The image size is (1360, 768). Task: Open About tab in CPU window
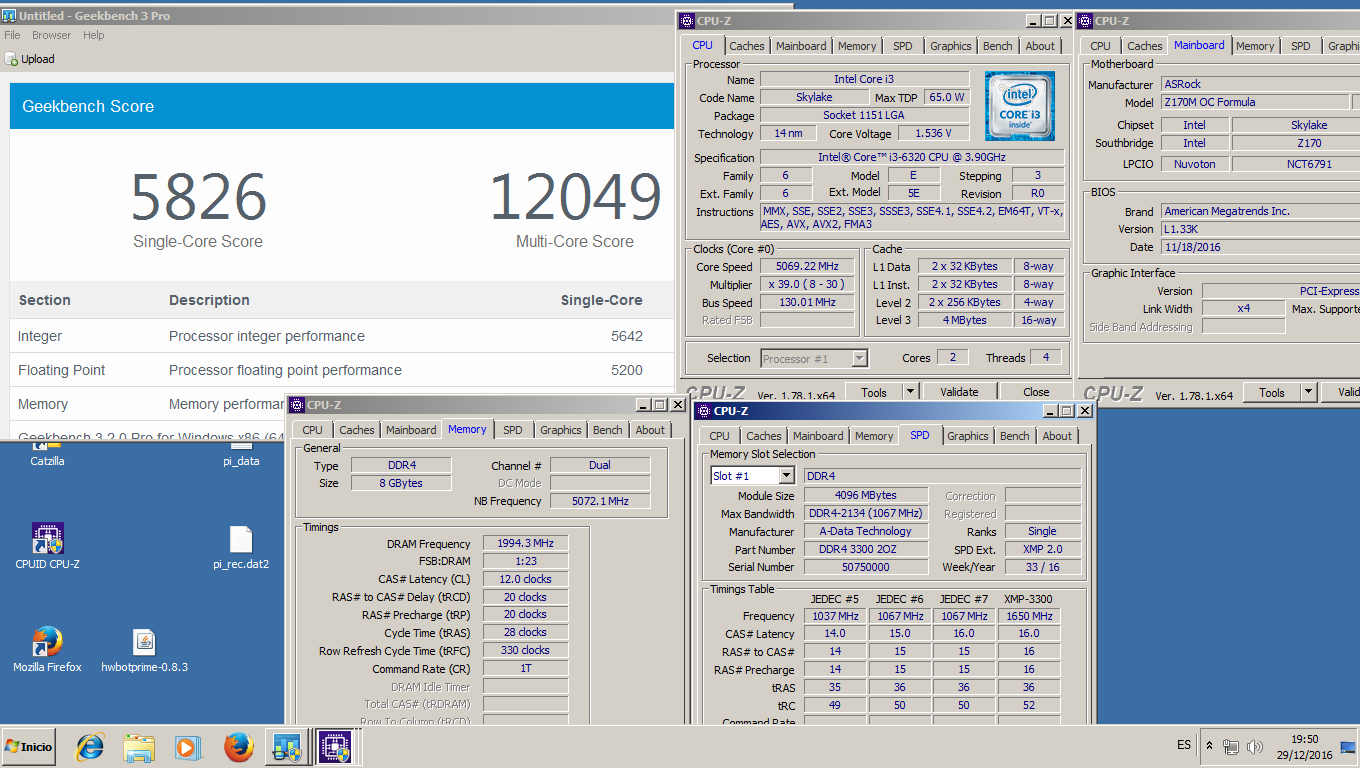point(1040,46)
